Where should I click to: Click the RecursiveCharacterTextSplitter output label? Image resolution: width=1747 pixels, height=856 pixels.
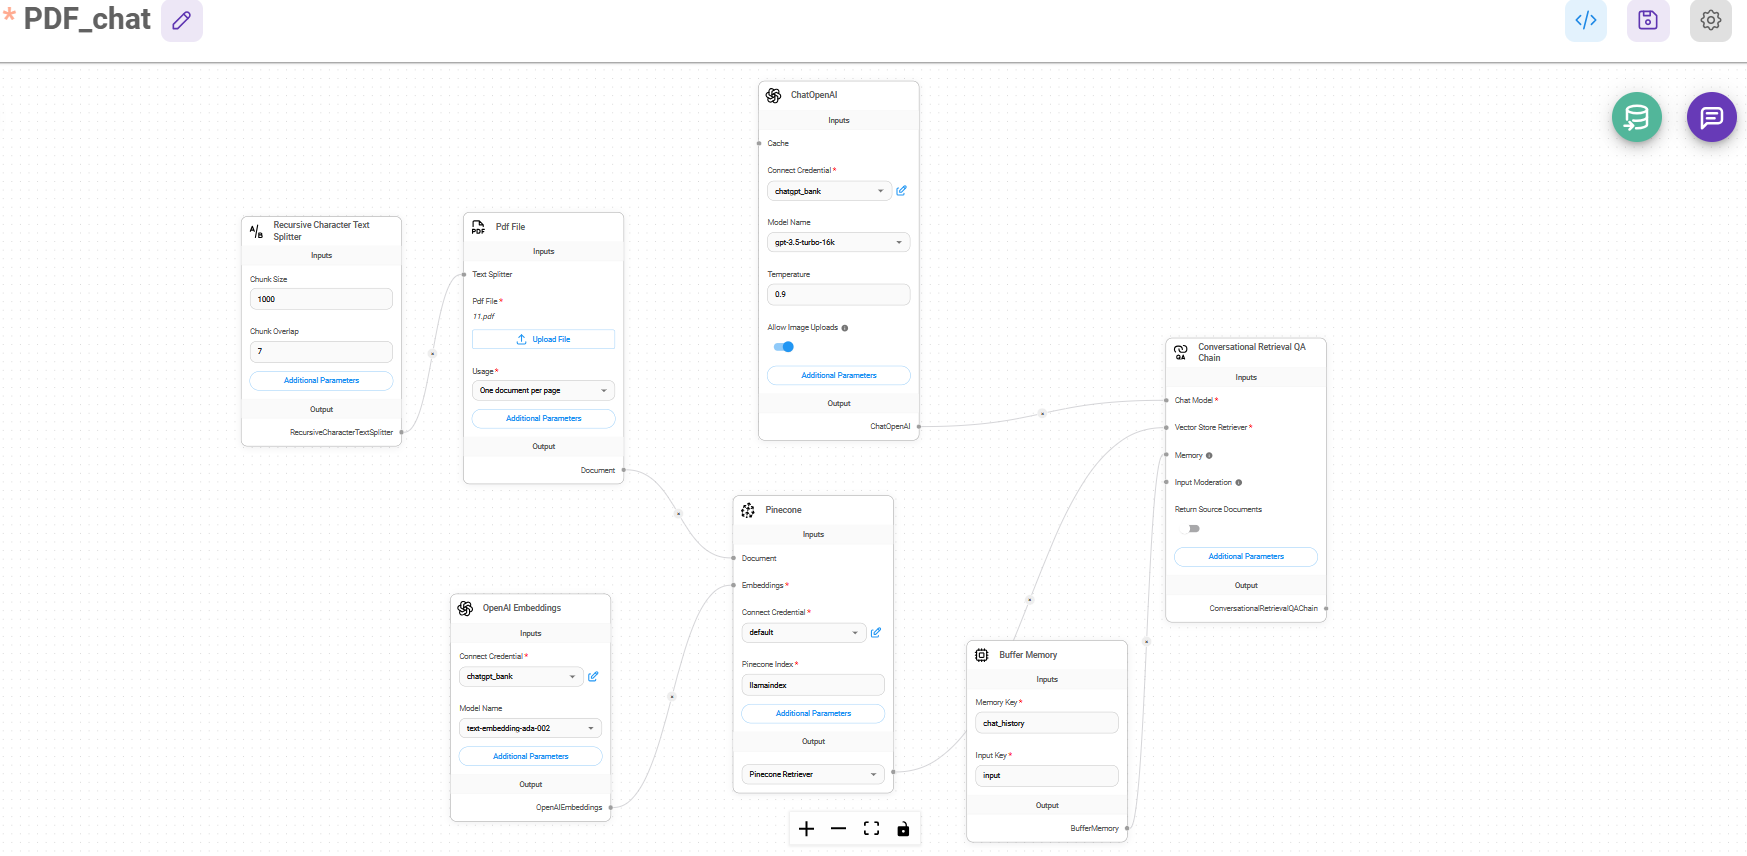tap(341, 432)
